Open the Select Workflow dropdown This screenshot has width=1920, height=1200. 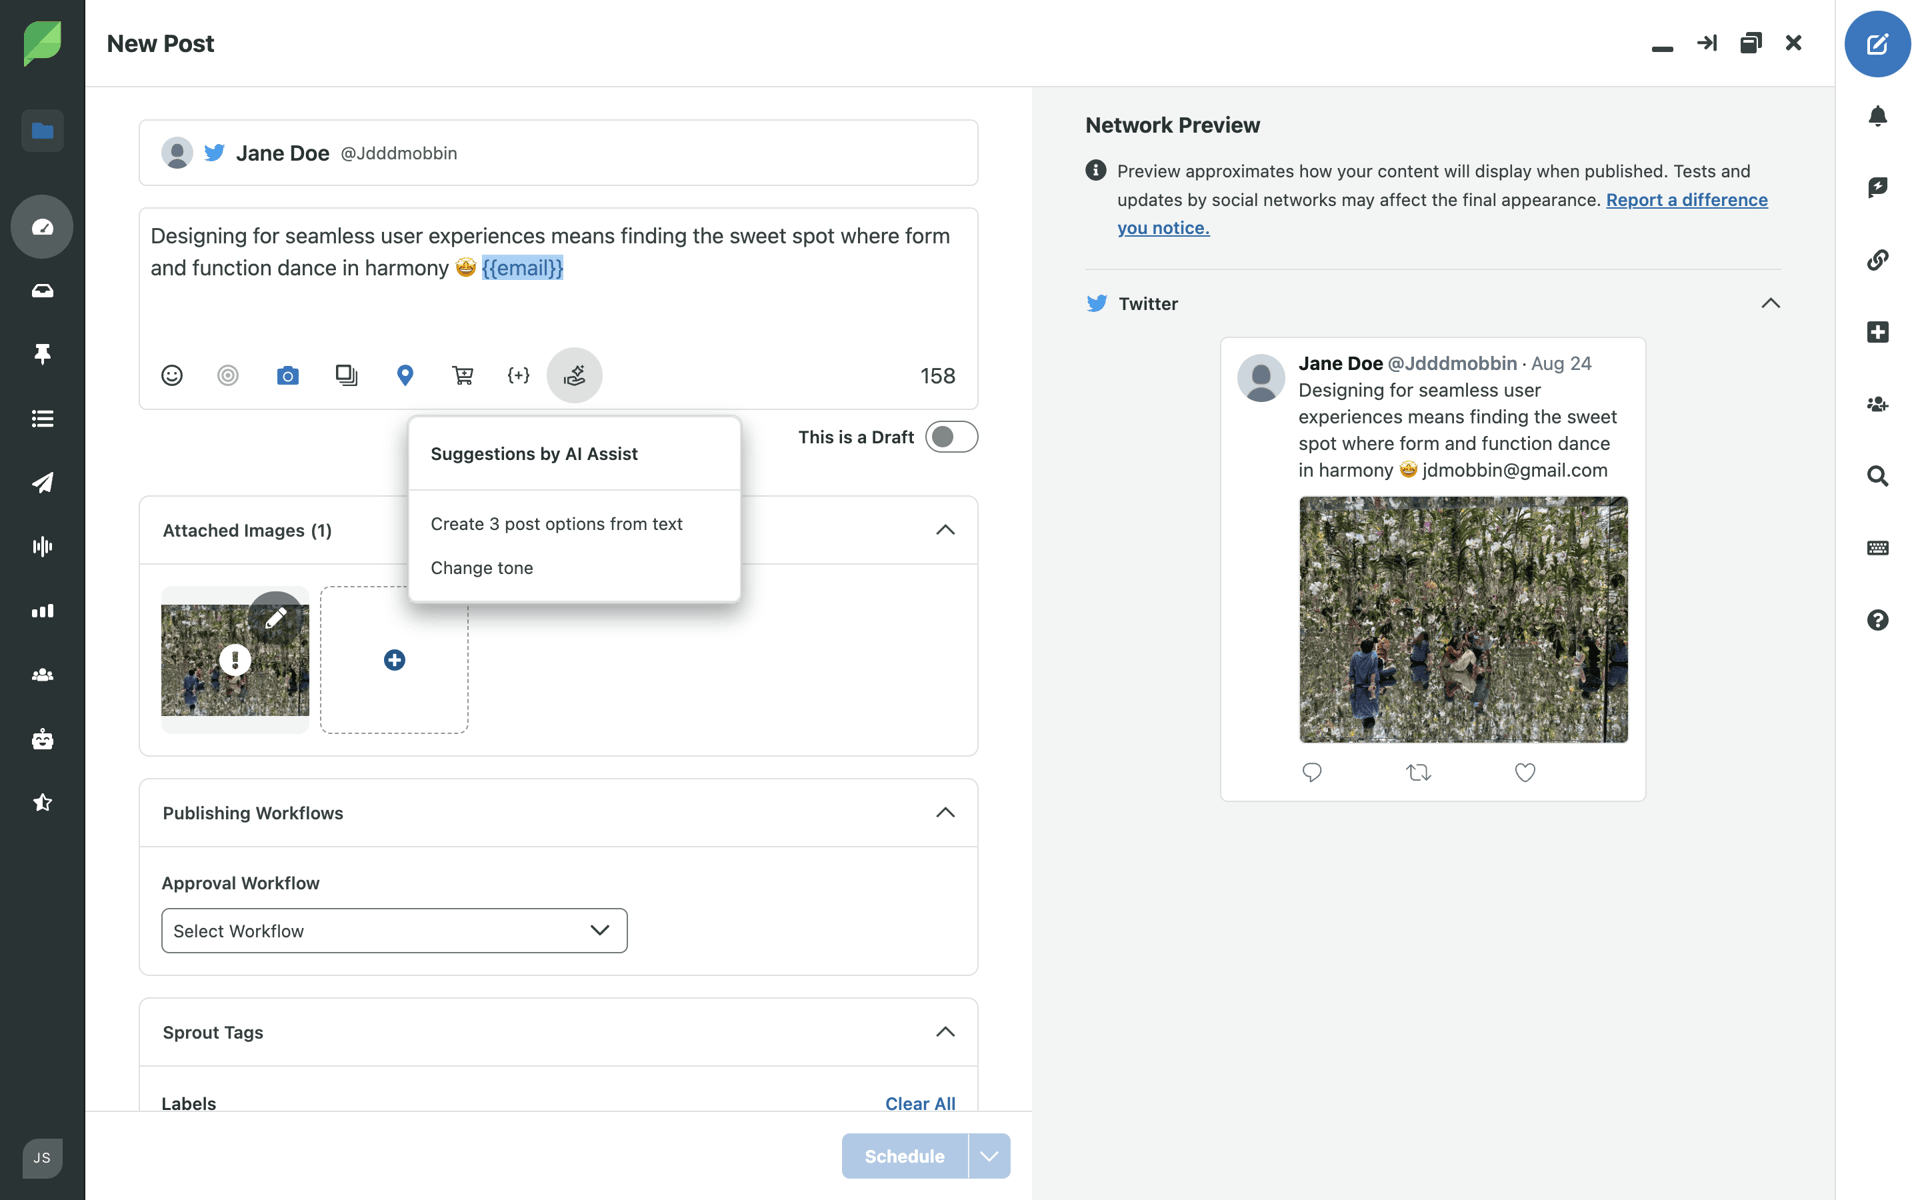[394, 931]
